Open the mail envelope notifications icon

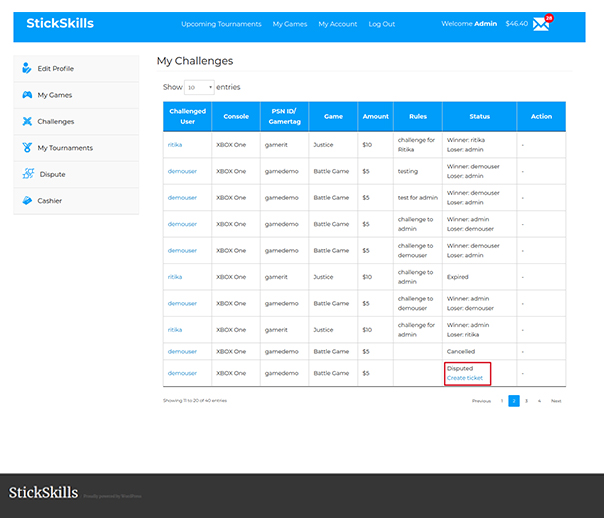point(541,24)
